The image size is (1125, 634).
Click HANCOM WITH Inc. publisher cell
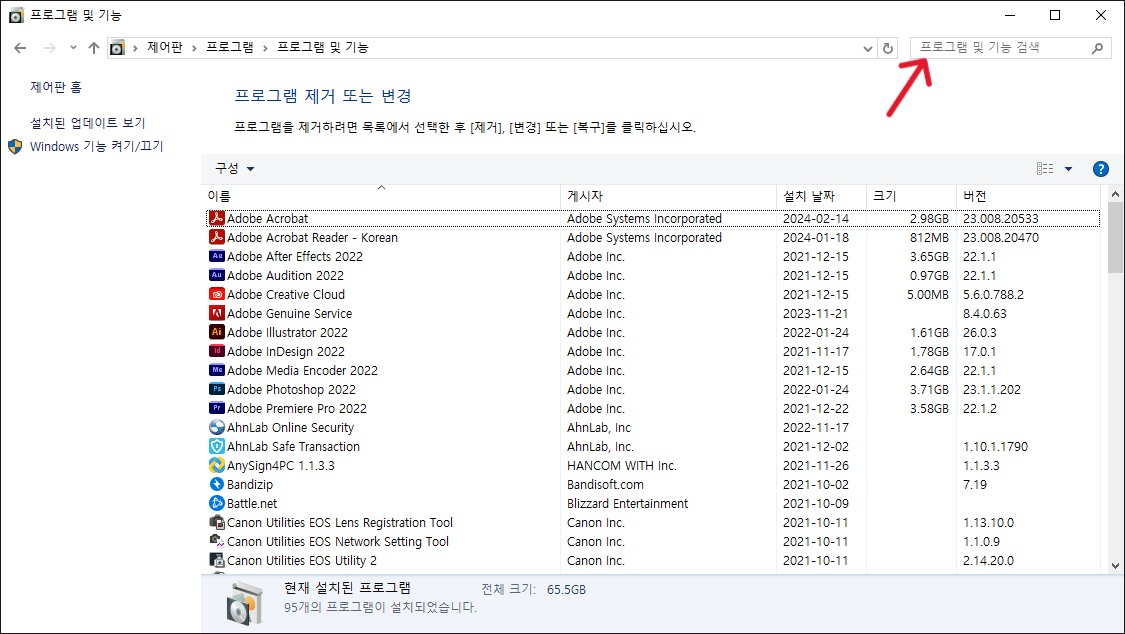[x=621, y=465]
